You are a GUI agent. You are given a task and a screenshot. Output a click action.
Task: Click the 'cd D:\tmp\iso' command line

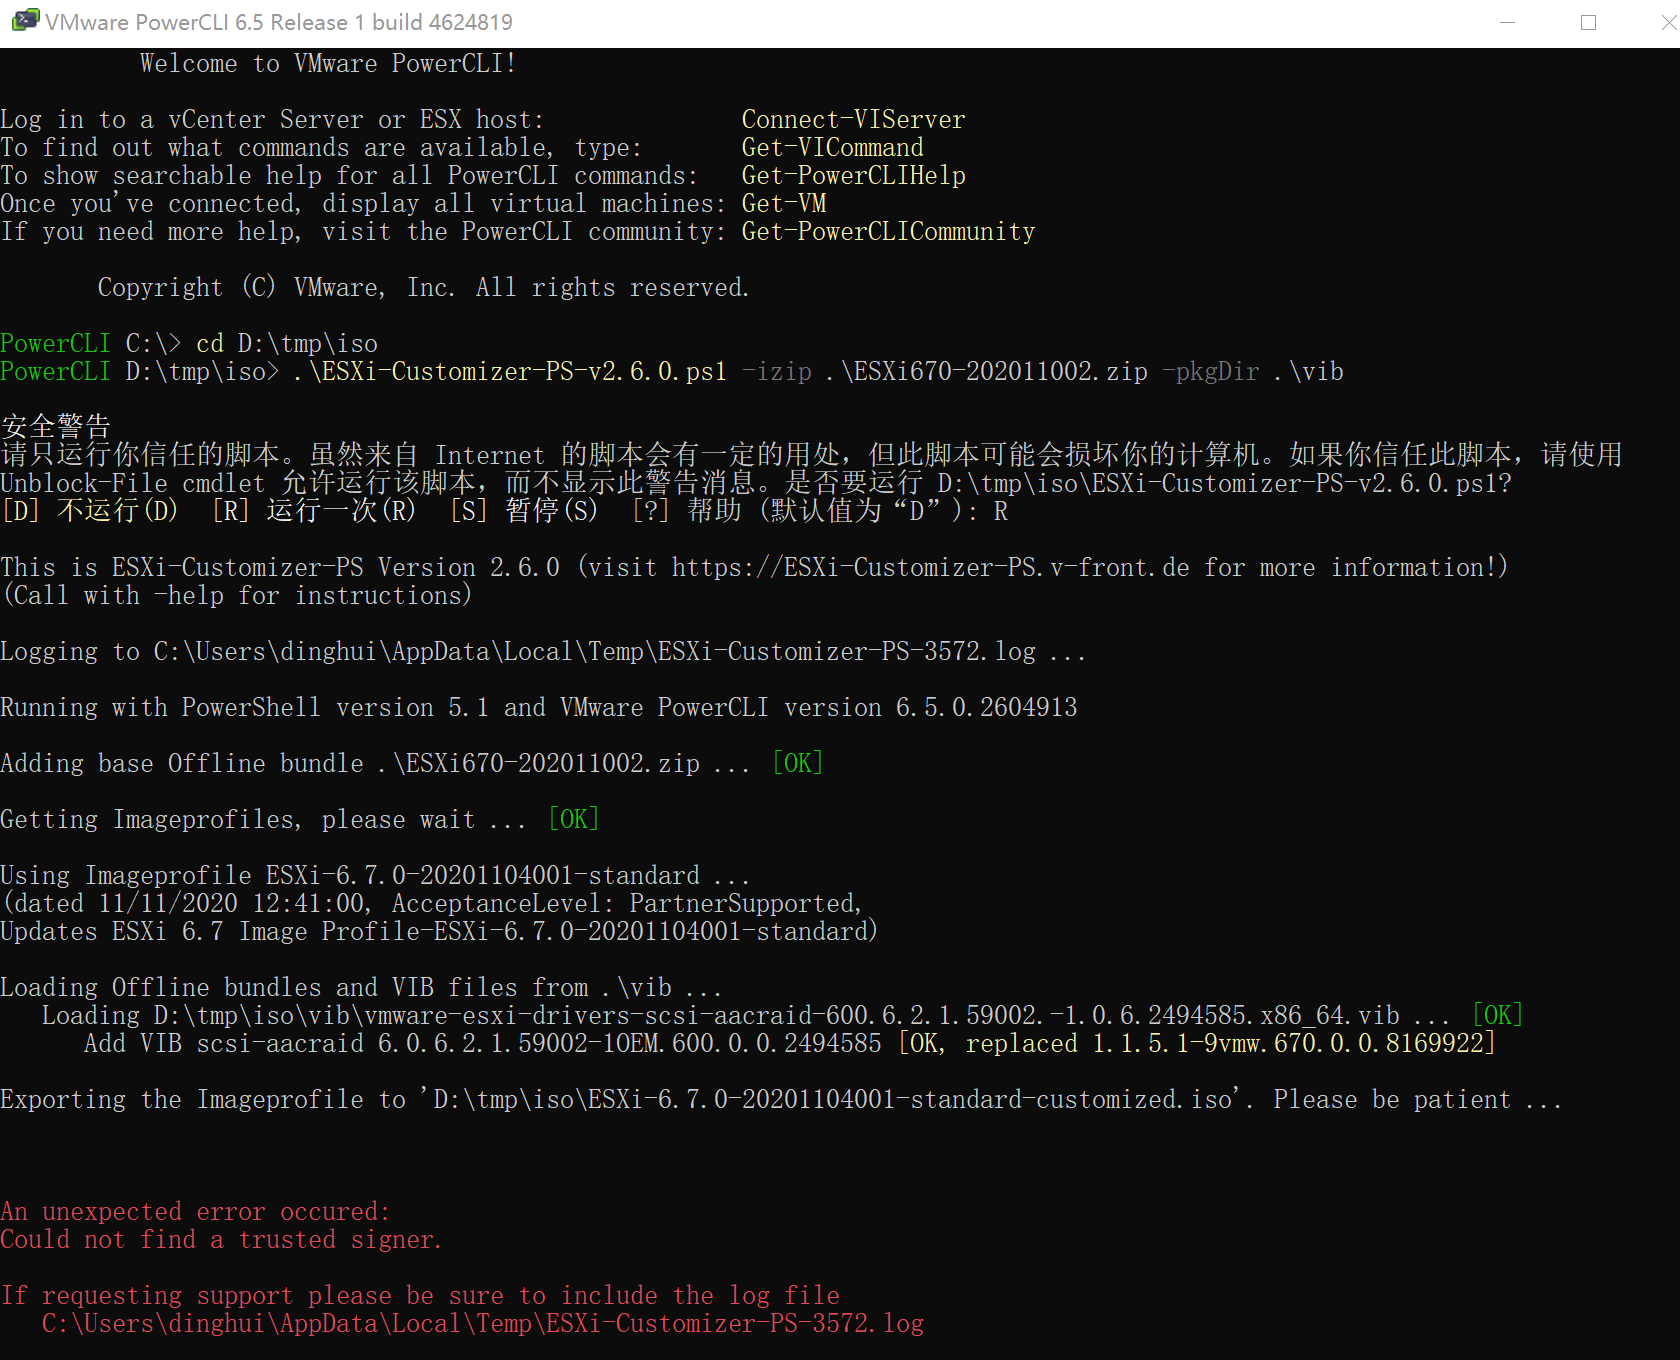pos(287,343)
